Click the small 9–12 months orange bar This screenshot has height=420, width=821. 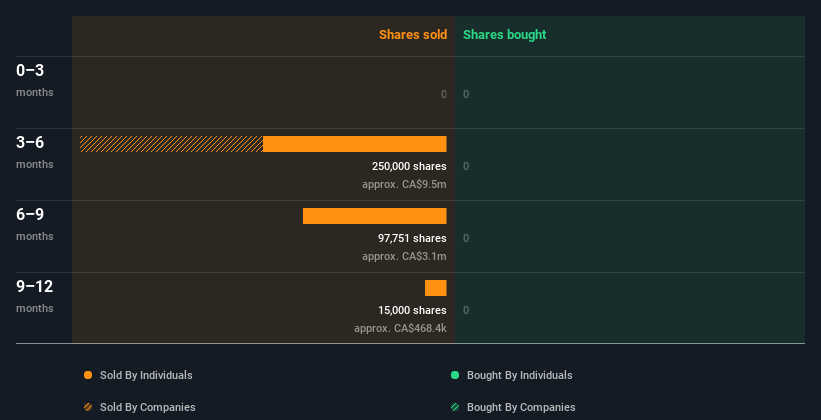(x=435, y=288)
